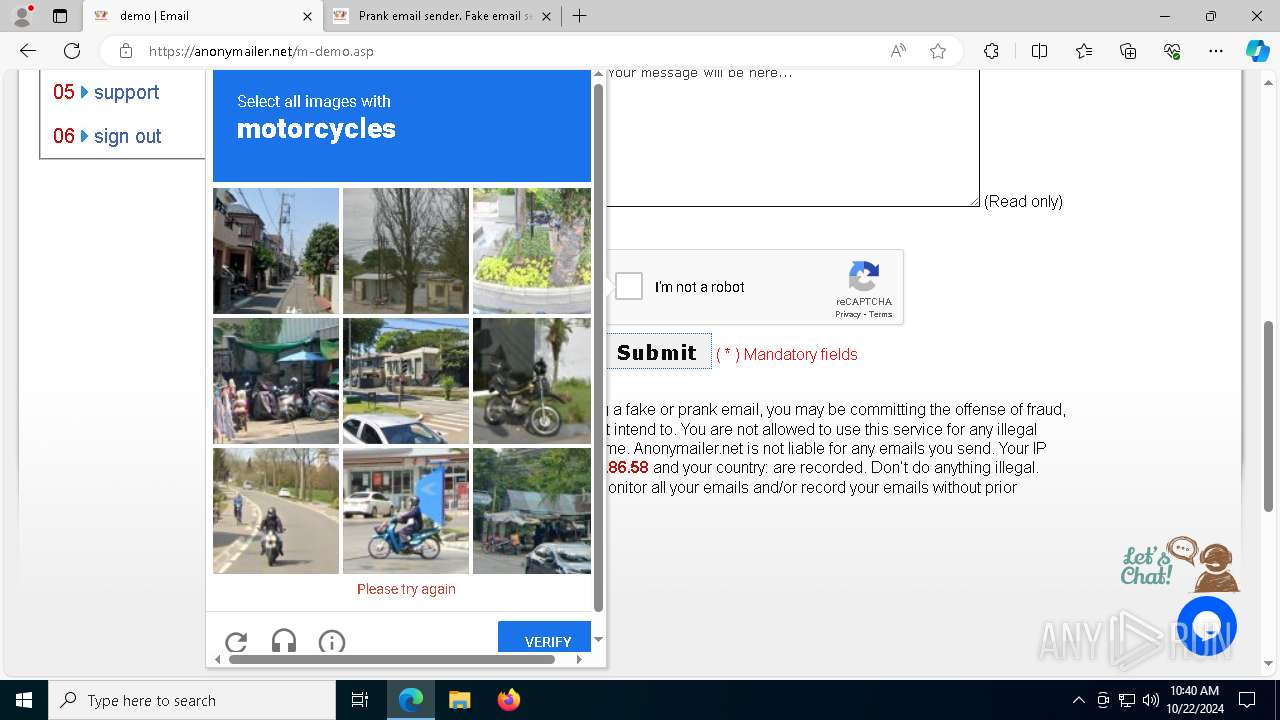Image resolution: width=1280 pixels, height=720 pixels.
Task: Open Microsoft Edge from taskbar
Action: pyautogui.click(x=411, y=700)
